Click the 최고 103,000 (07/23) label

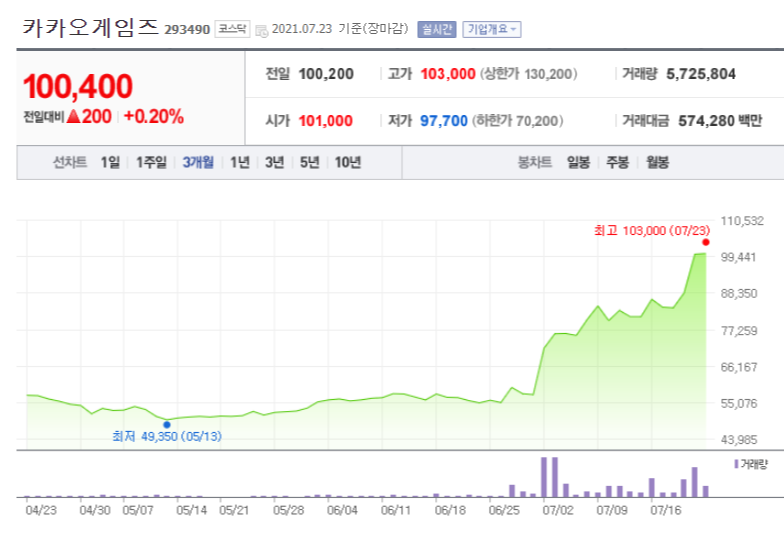point(652,230)
